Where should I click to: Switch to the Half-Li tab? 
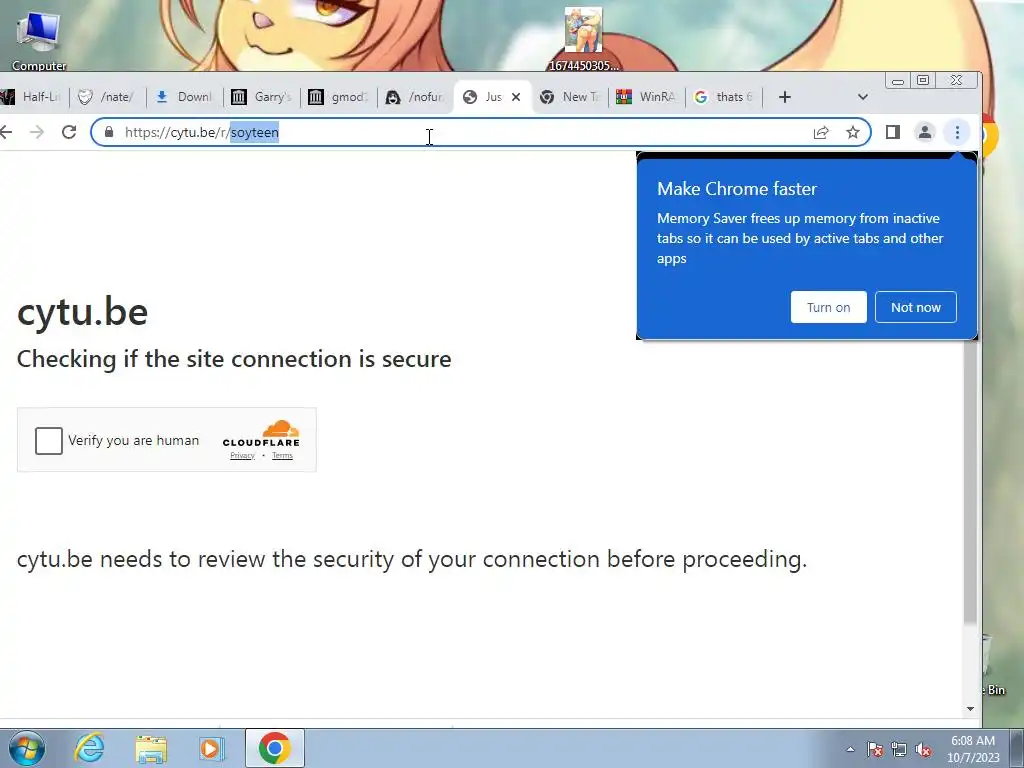point(31,97)
